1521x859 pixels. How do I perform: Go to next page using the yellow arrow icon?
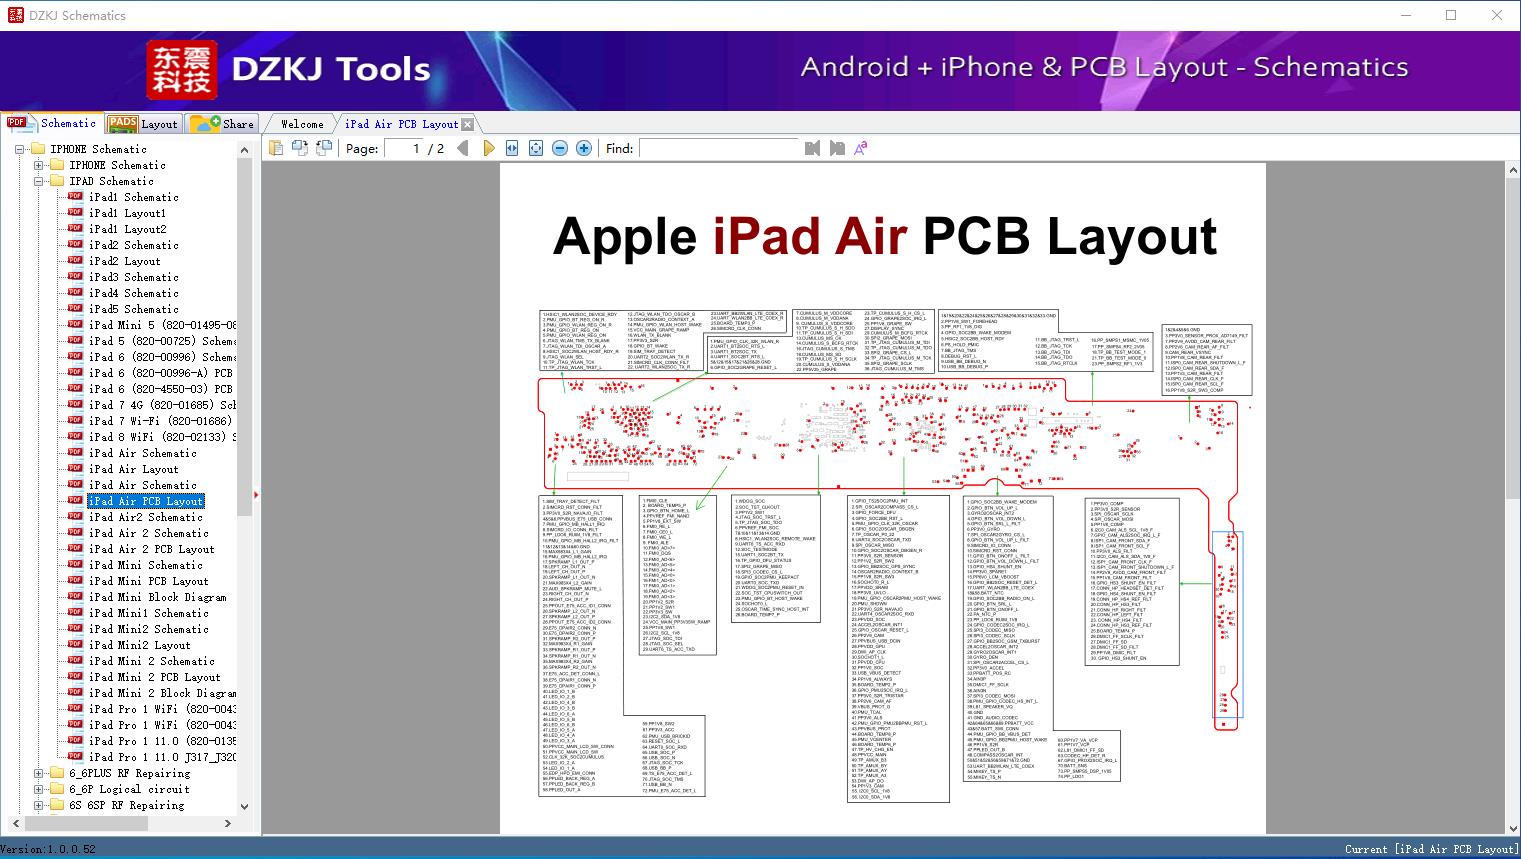489,148
